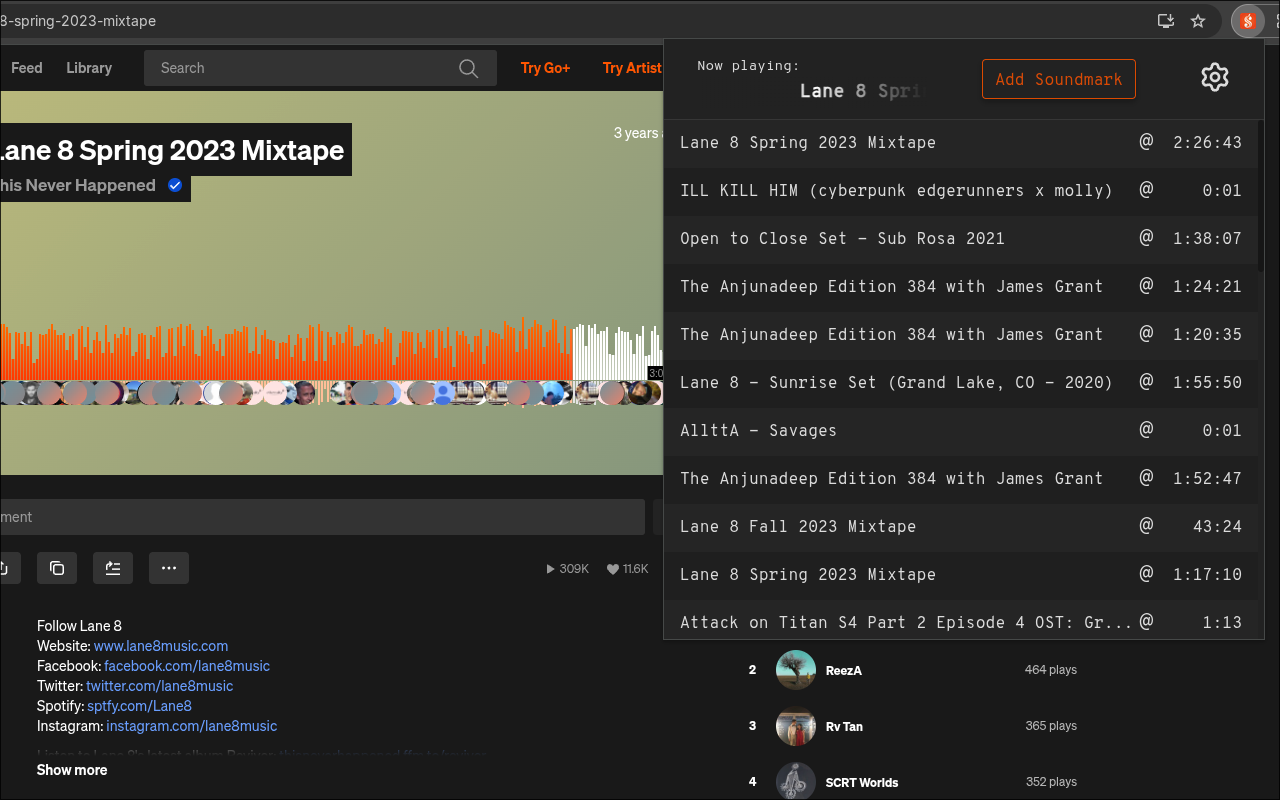Click the Try Artist link

(632, 68)
